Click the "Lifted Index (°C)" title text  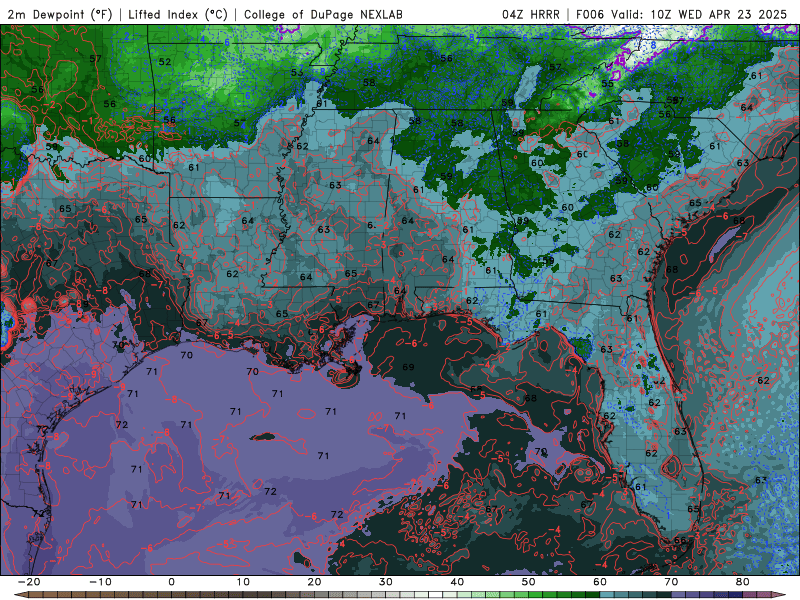coord(178,14)
